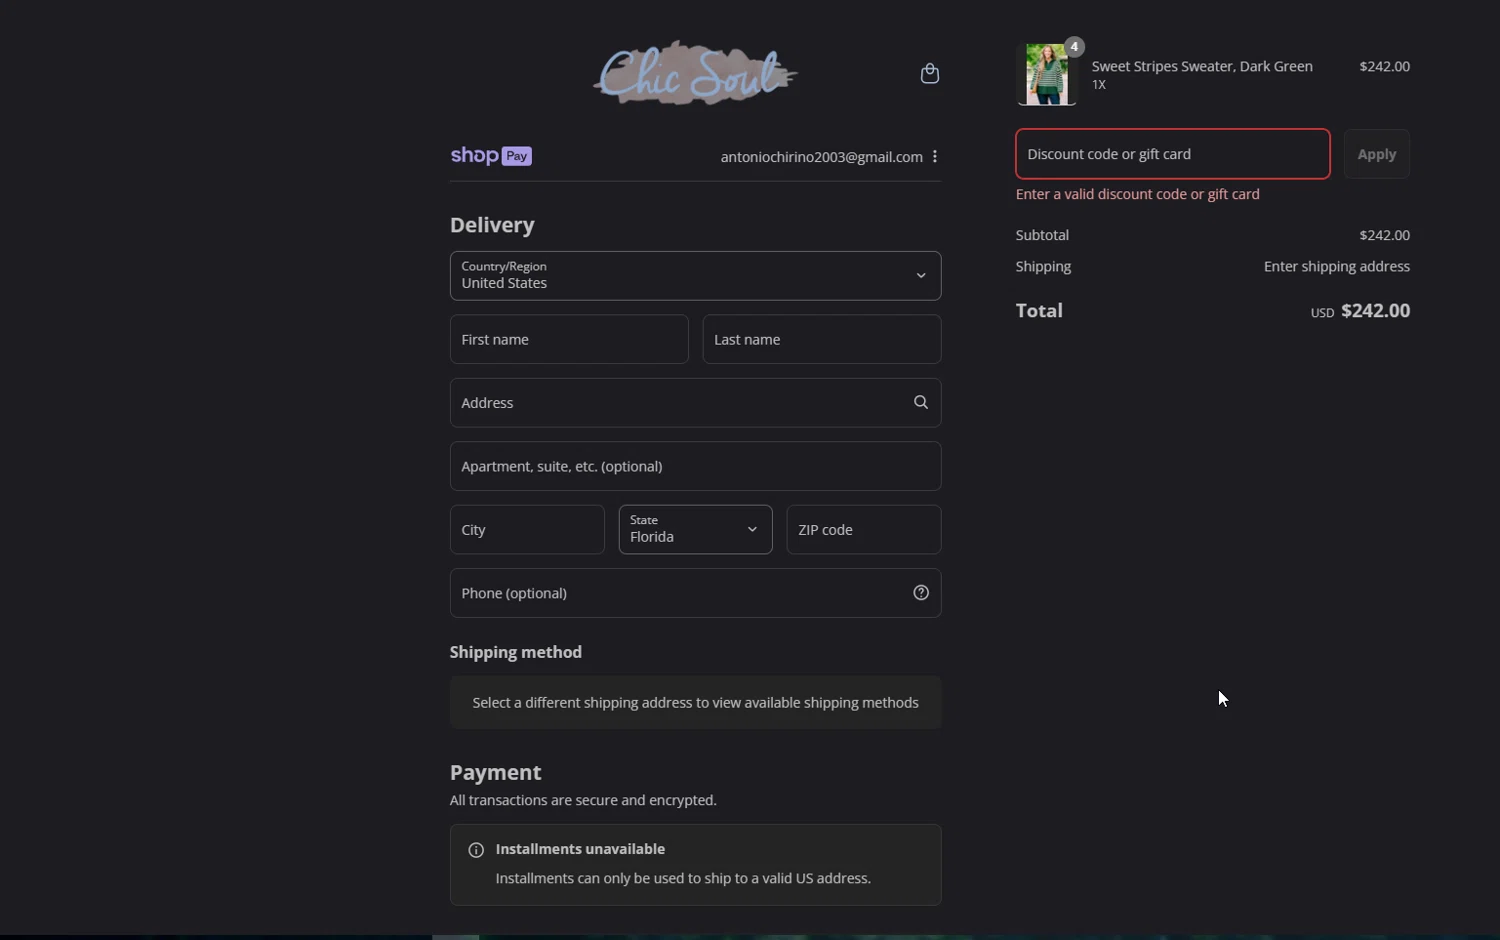Click the phone help question mark icon
Image resolution: width=1500 pixels, height=940 pixels.
coord(921,593)
